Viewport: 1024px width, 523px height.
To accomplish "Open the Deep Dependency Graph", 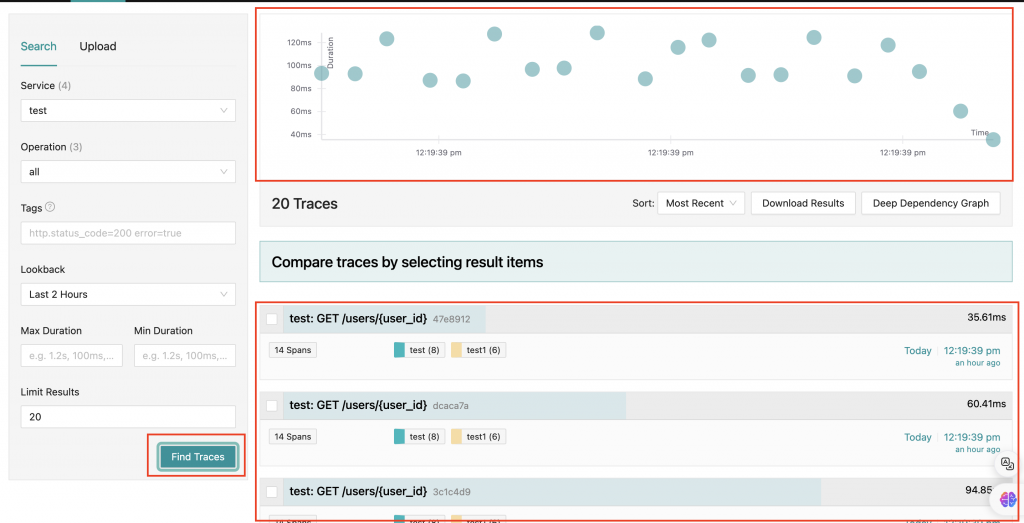I will (930, 203).
